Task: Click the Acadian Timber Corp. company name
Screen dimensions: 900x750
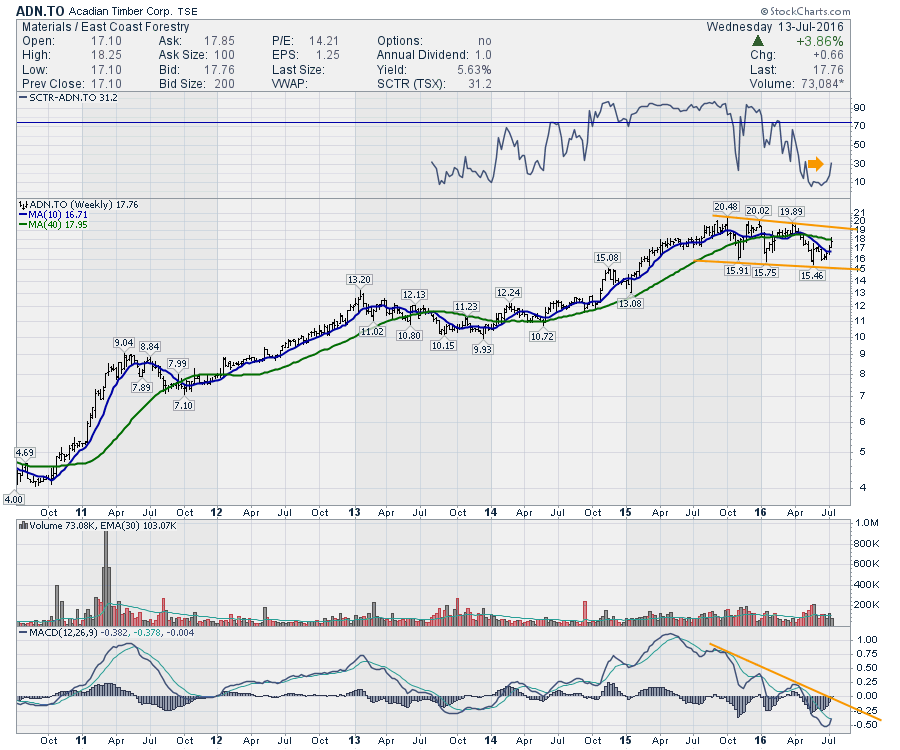Action: (121, 11)
